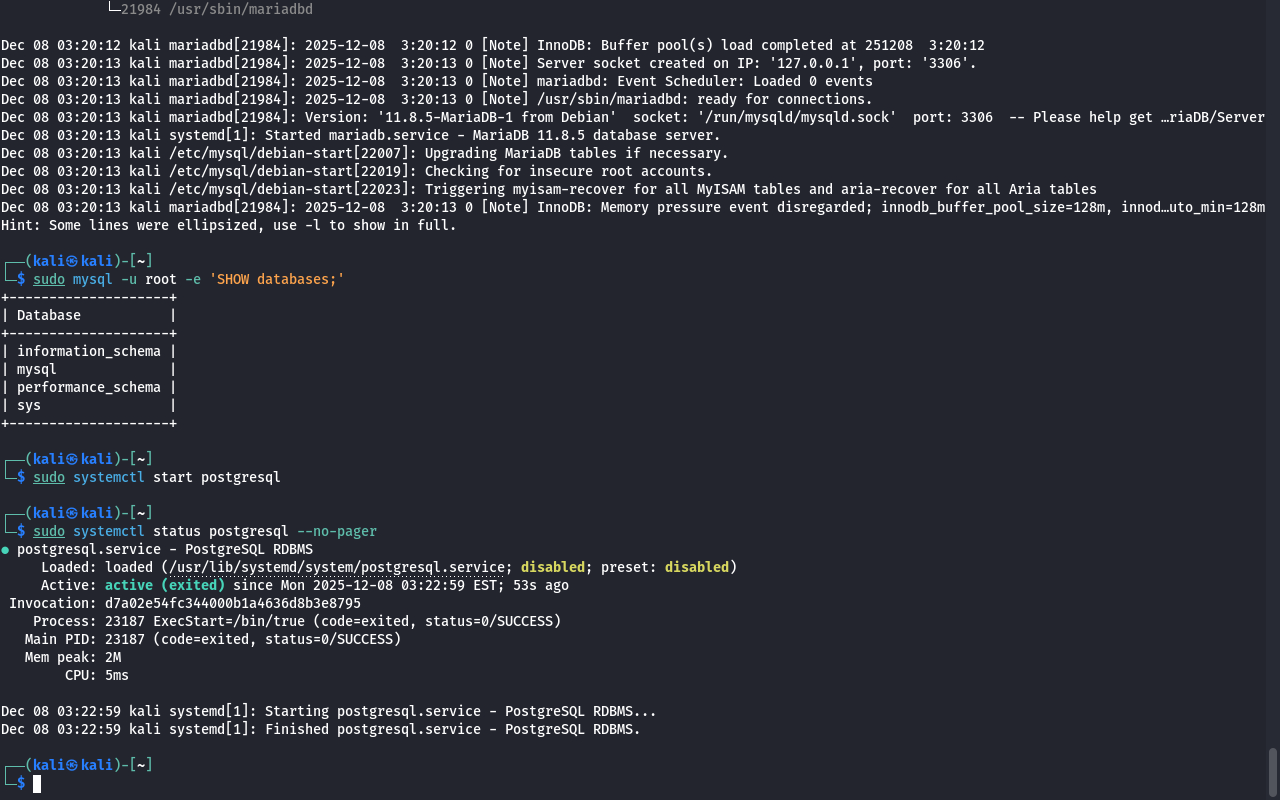The height and width of the screenshot is (800, 1280).
Task: Click the "Hint: Some lines were ellipsized" line
Action: pyautogui.click(x=228, y=225)
